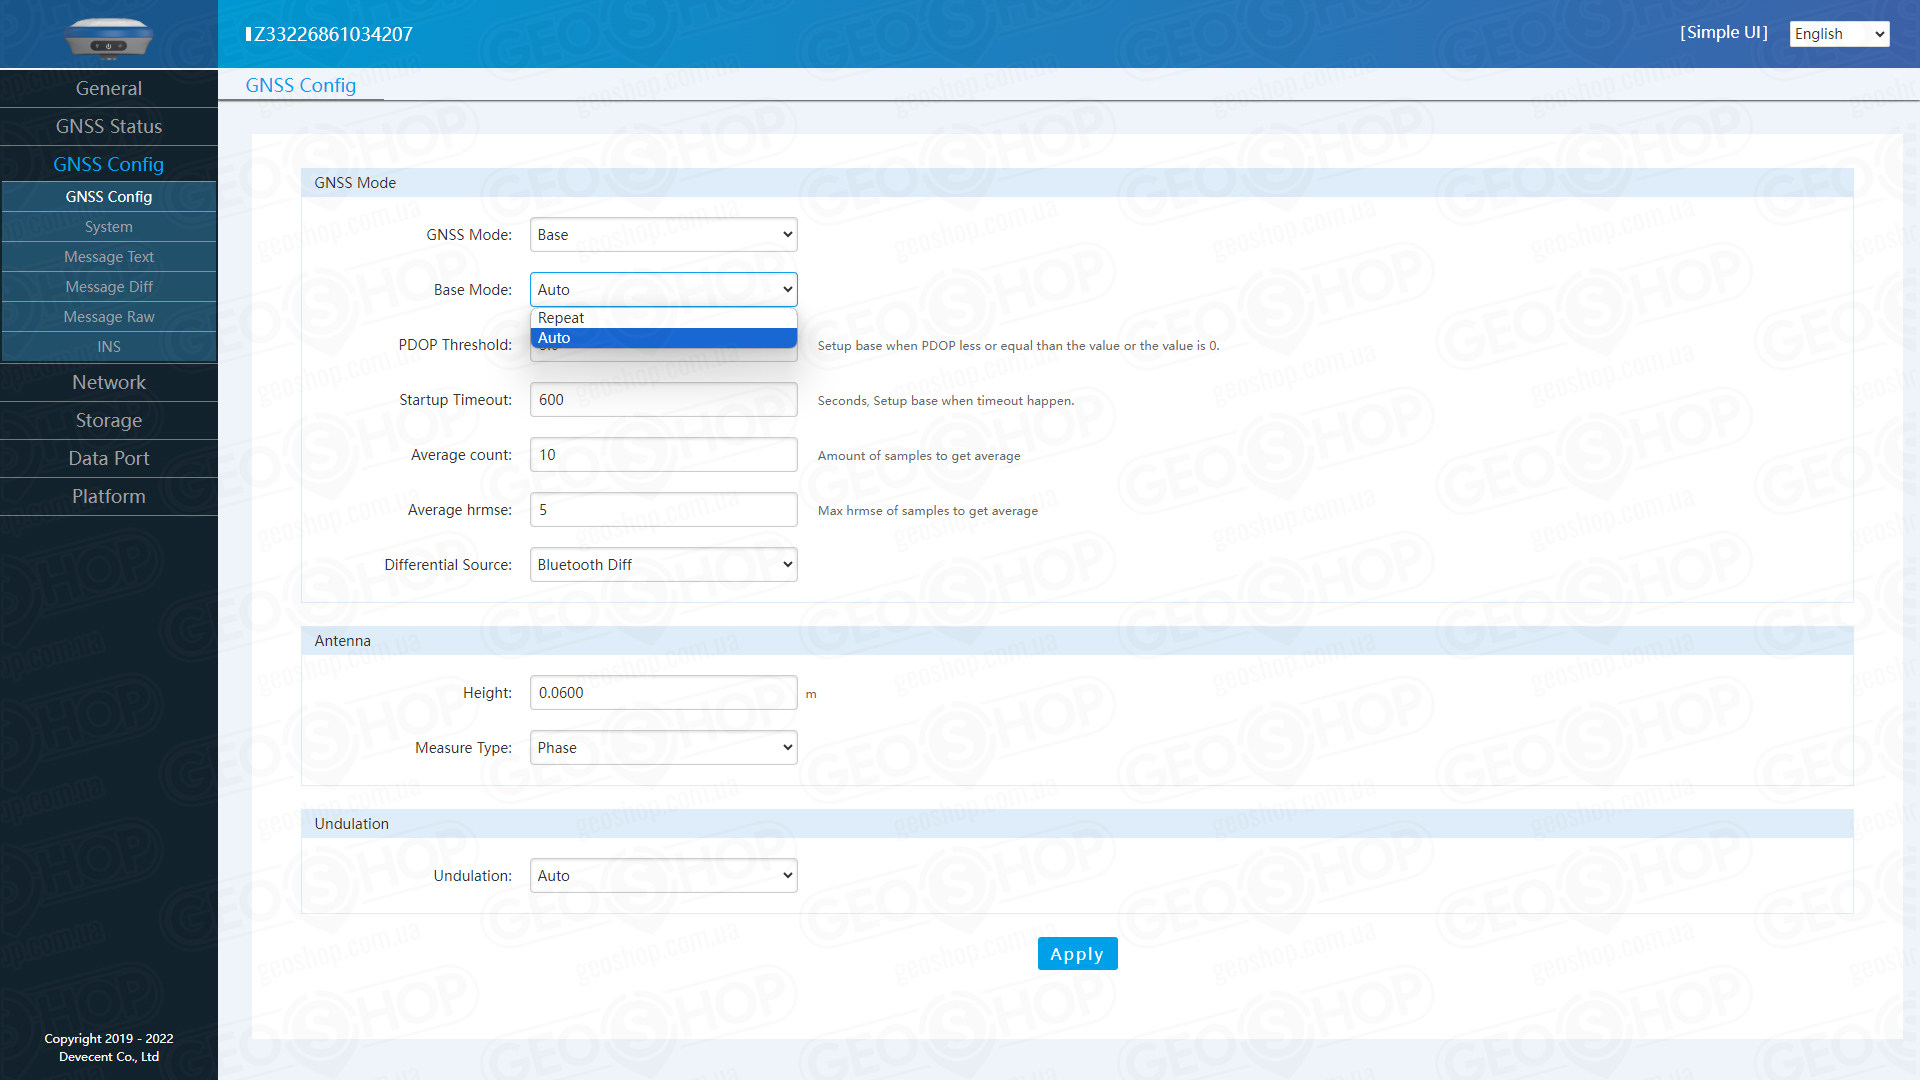This screenshot has width=1920, height=1080.
Task: Click the antenna Height input field
Action: click(663, 693)
